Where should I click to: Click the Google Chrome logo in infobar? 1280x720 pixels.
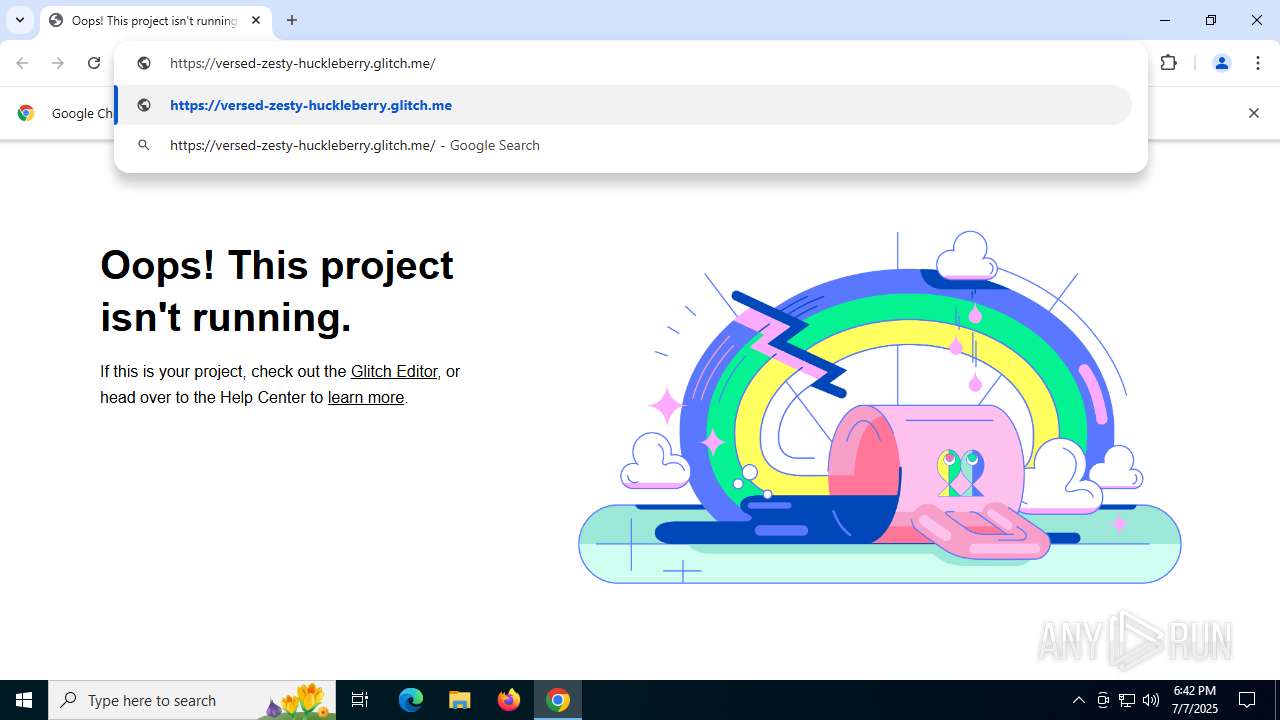click(26, 113)
